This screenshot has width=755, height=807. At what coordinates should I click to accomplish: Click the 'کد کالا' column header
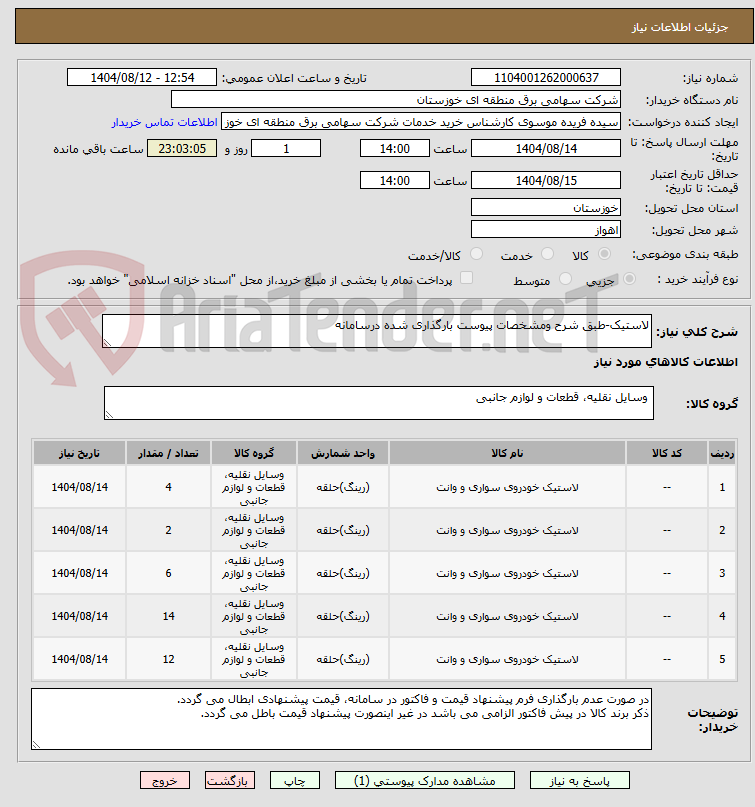click(666, 453)
